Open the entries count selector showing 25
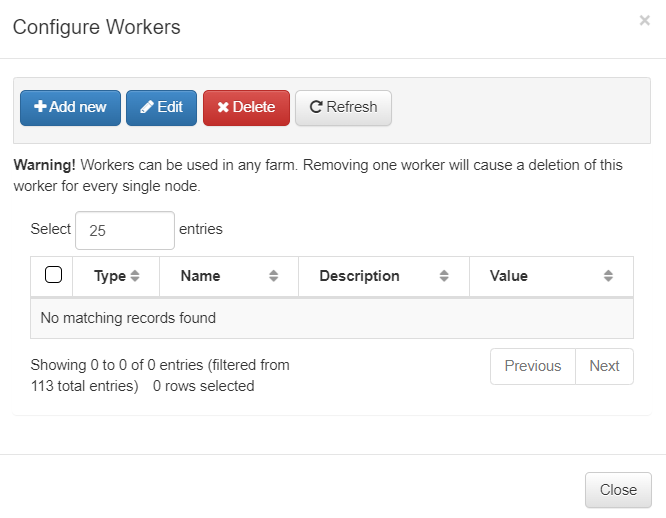 click(x=125, y=230)
